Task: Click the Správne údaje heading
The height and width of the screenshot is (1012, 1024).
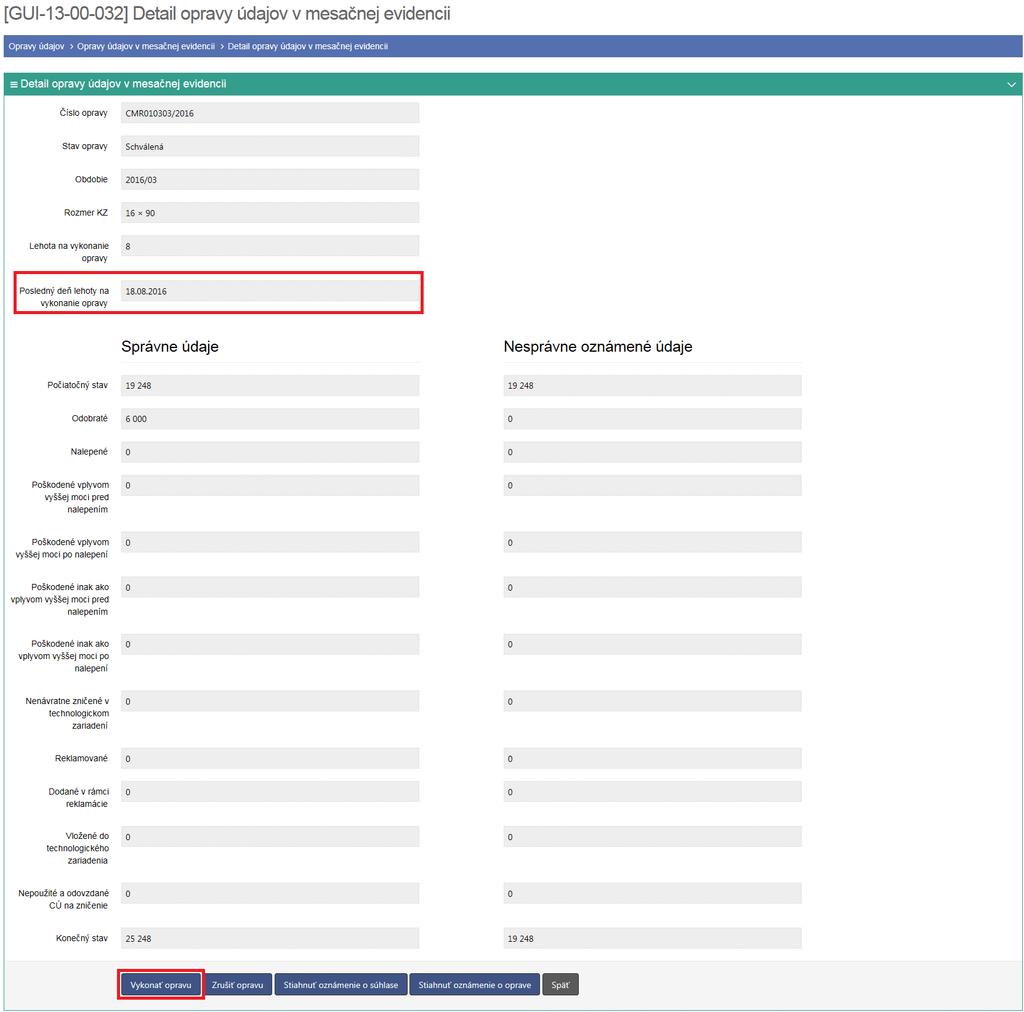Action: (x=170, y=347)
